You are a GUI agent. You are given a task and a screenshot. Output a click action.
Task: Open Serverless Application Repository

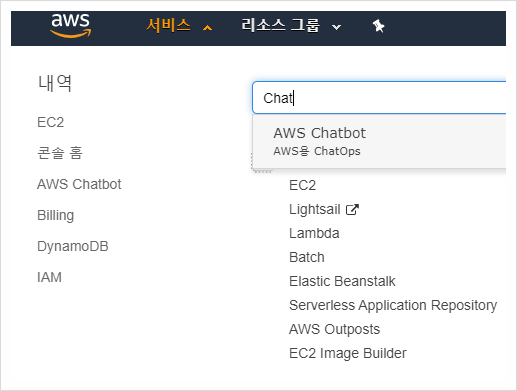(393, 305)
